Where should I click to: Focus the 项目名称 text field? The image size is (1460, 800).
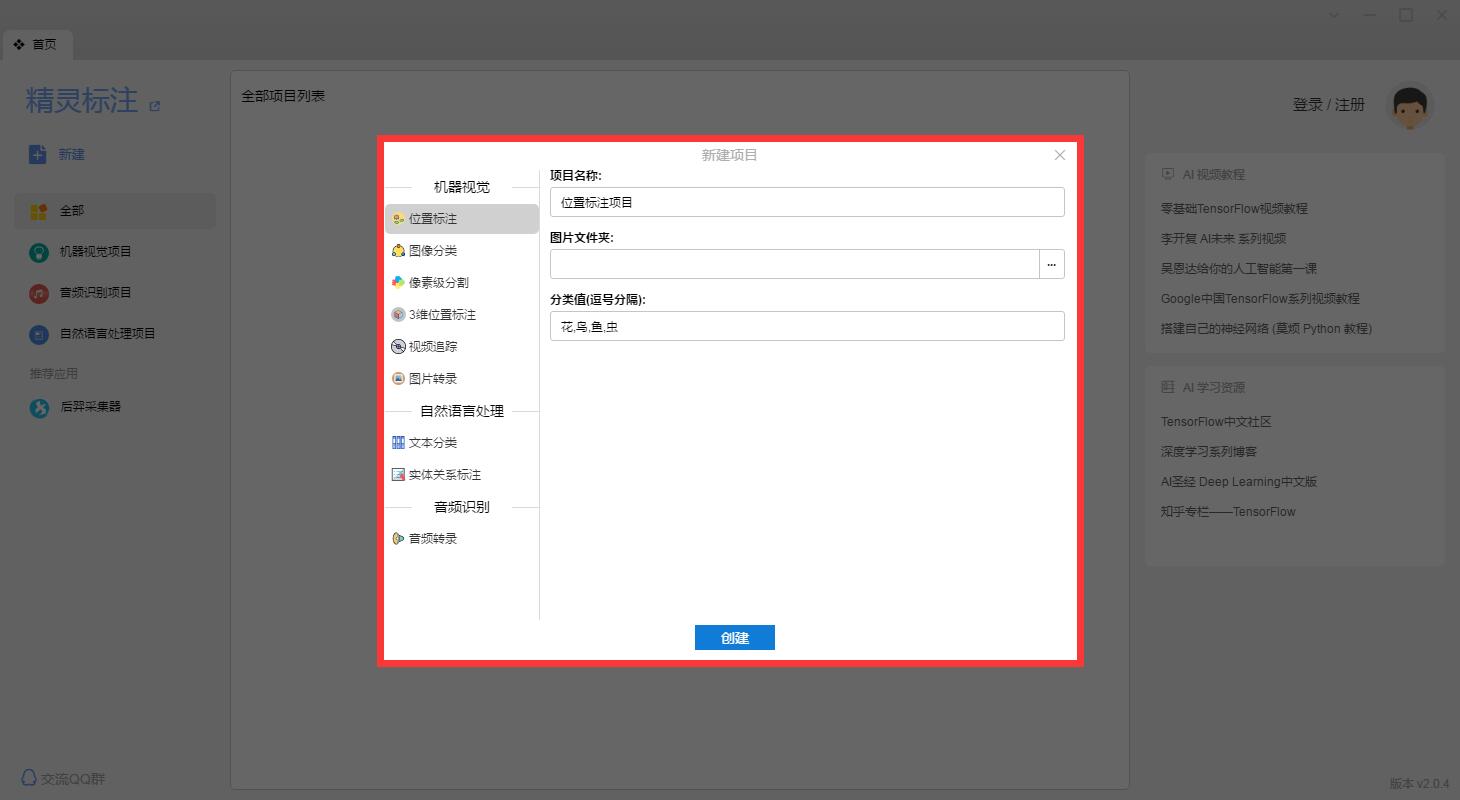pyautogui.click(x=806, y=202)
